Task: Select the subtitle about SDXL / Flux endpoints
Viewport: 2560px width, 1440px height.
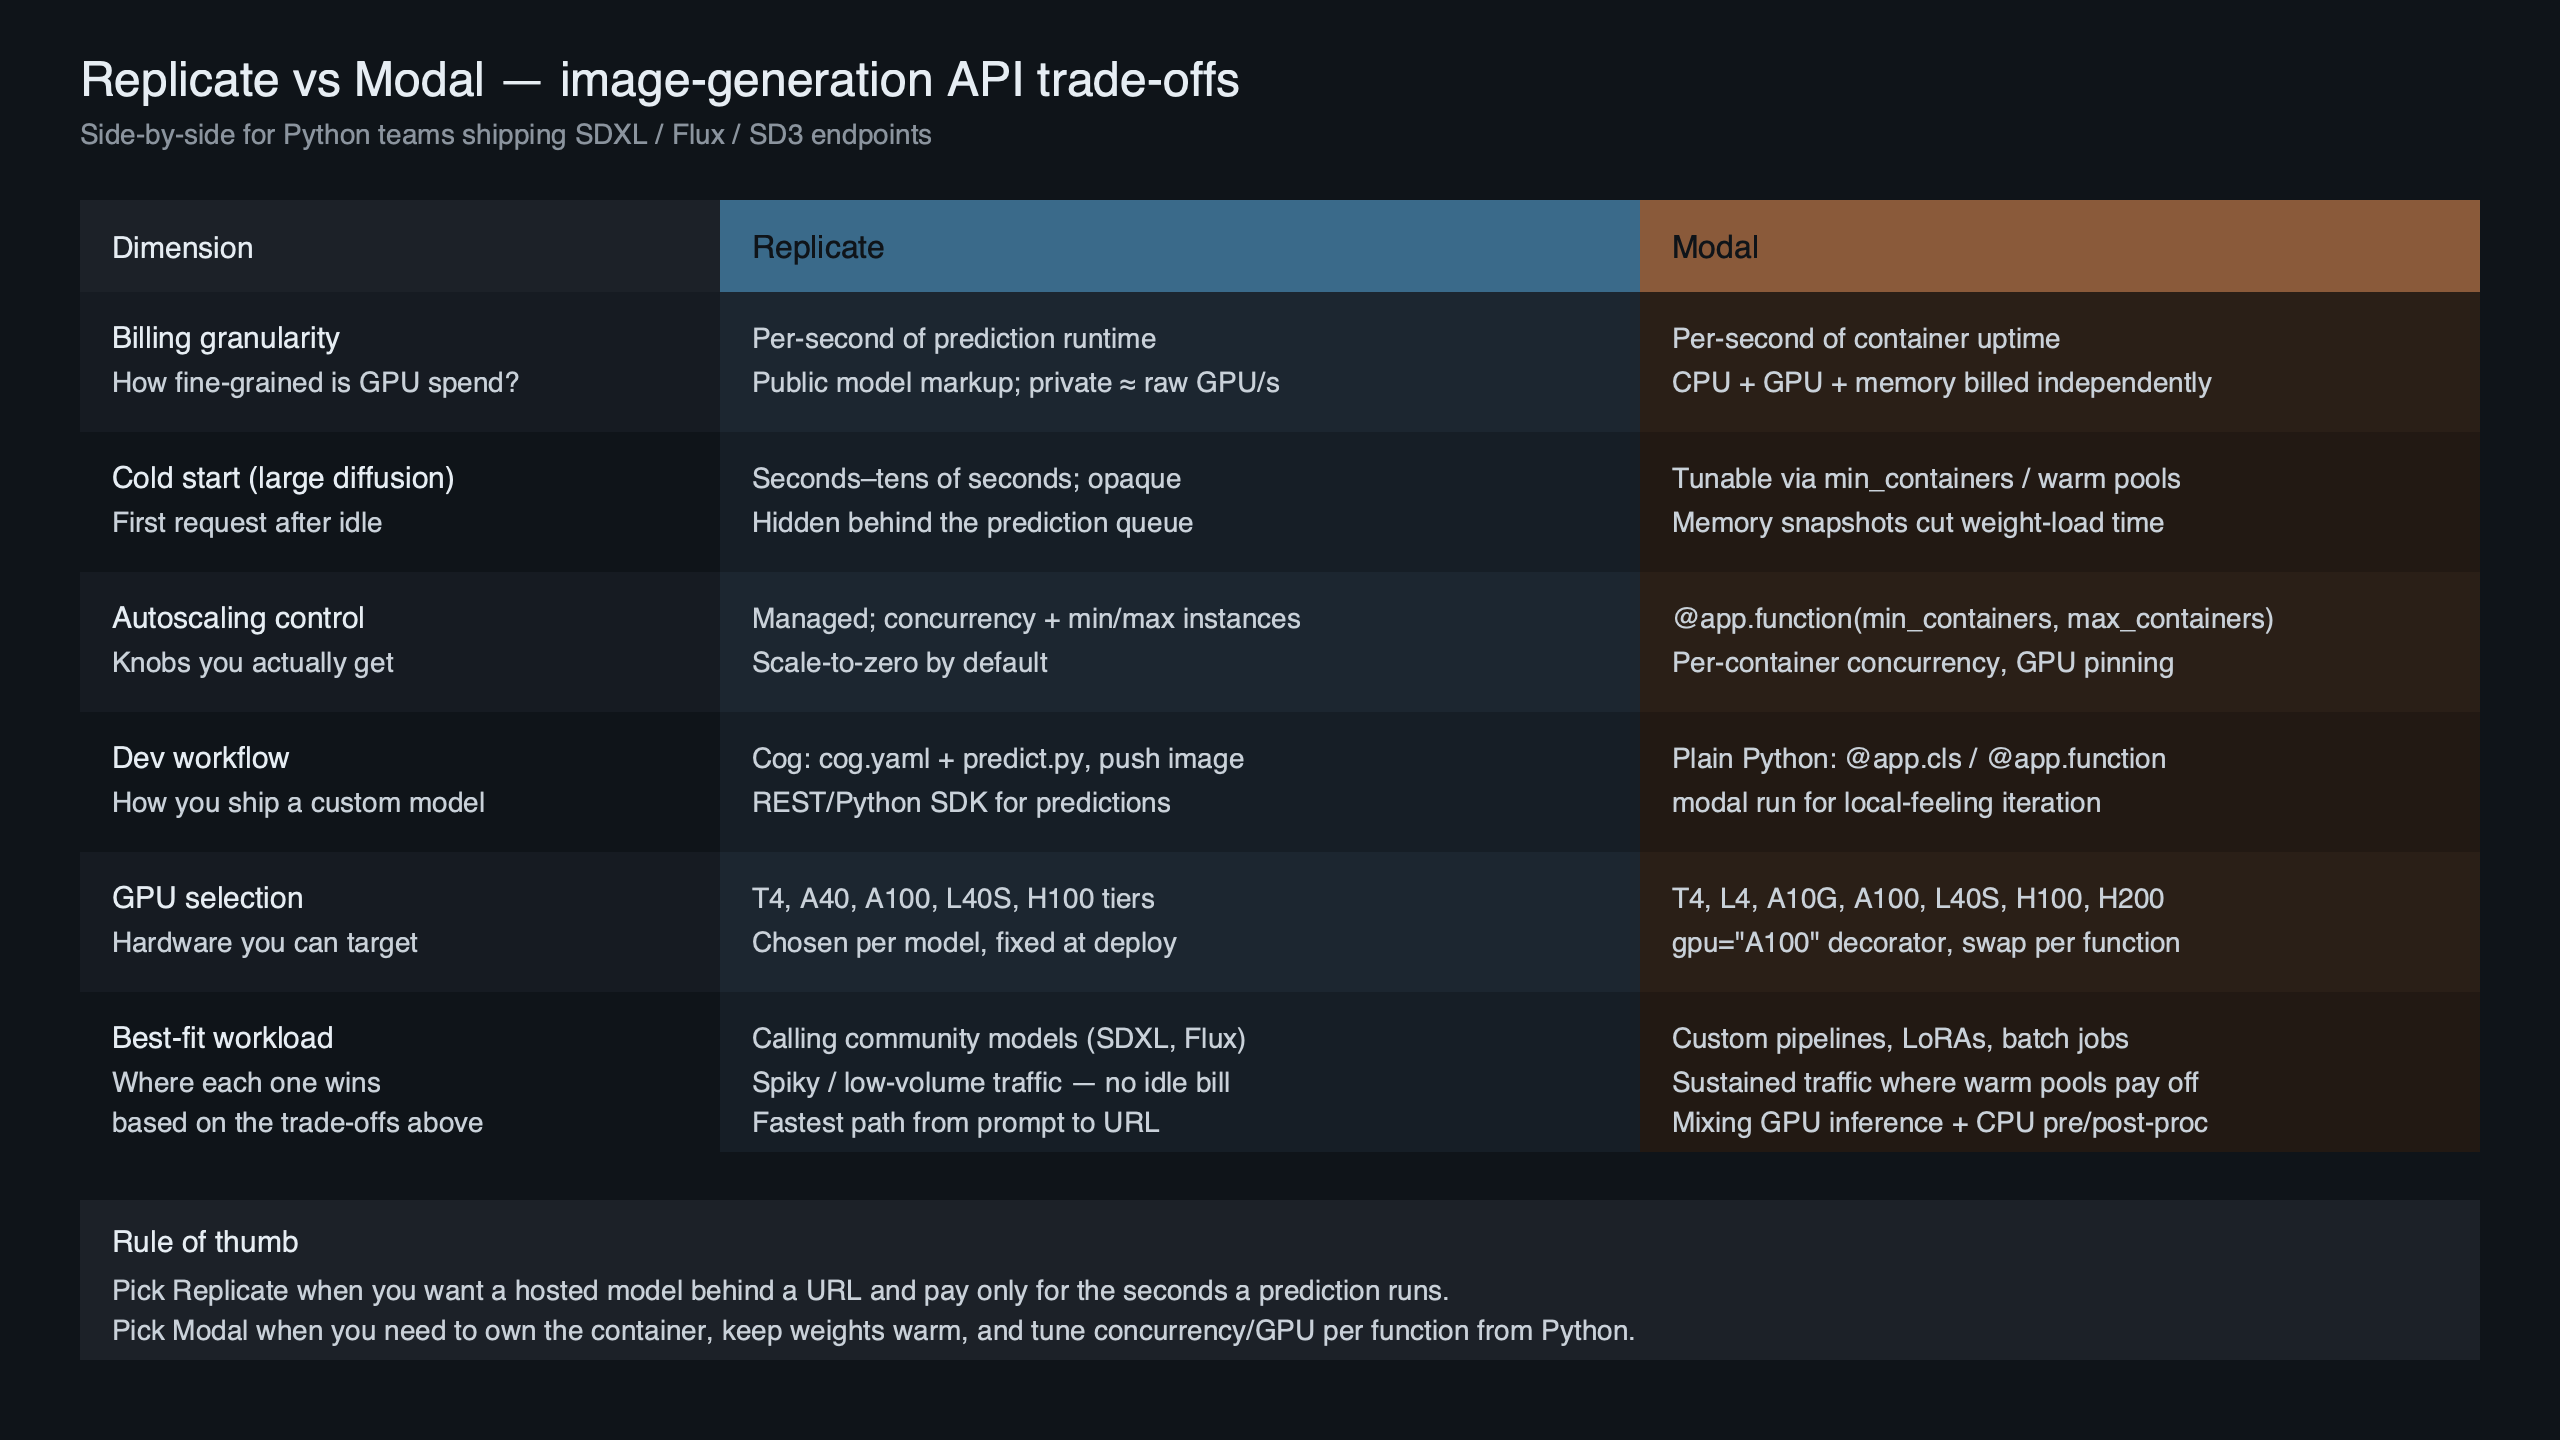Action: (506, 134)
